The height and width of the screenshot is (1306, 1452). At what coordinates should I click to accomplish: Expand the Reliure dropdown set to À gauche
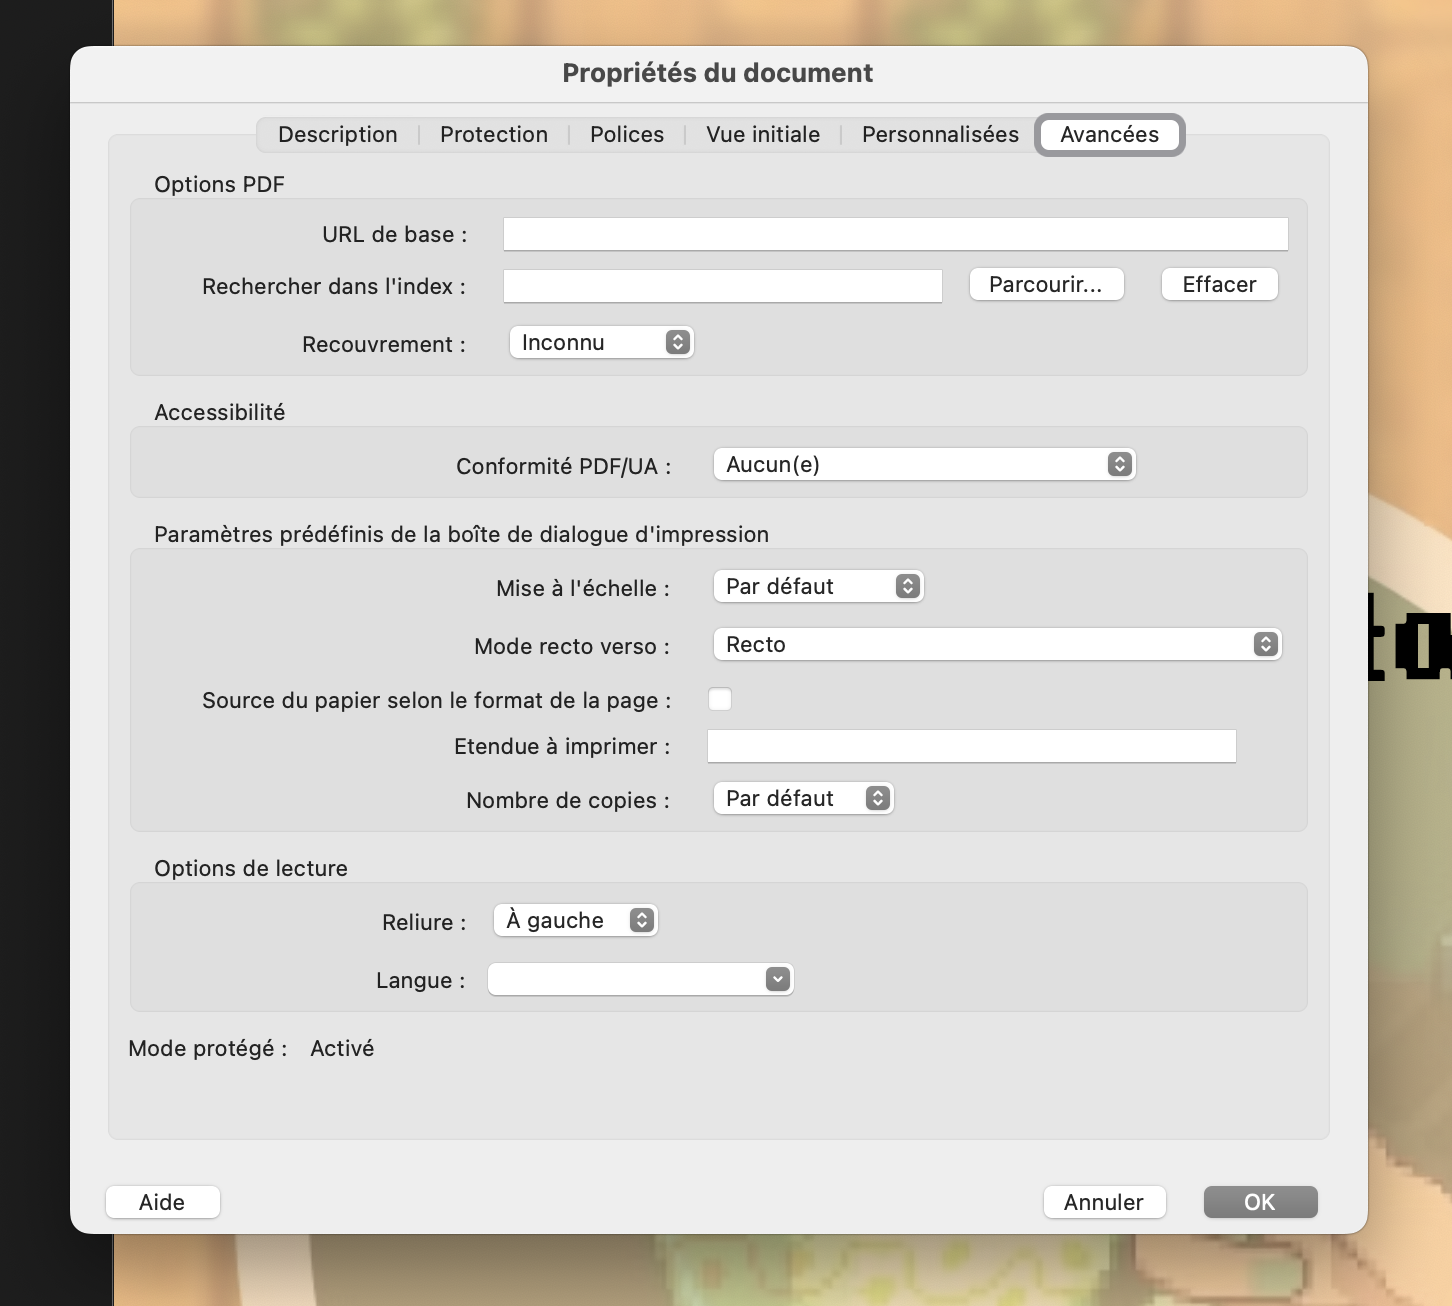[x=576, y=920]
